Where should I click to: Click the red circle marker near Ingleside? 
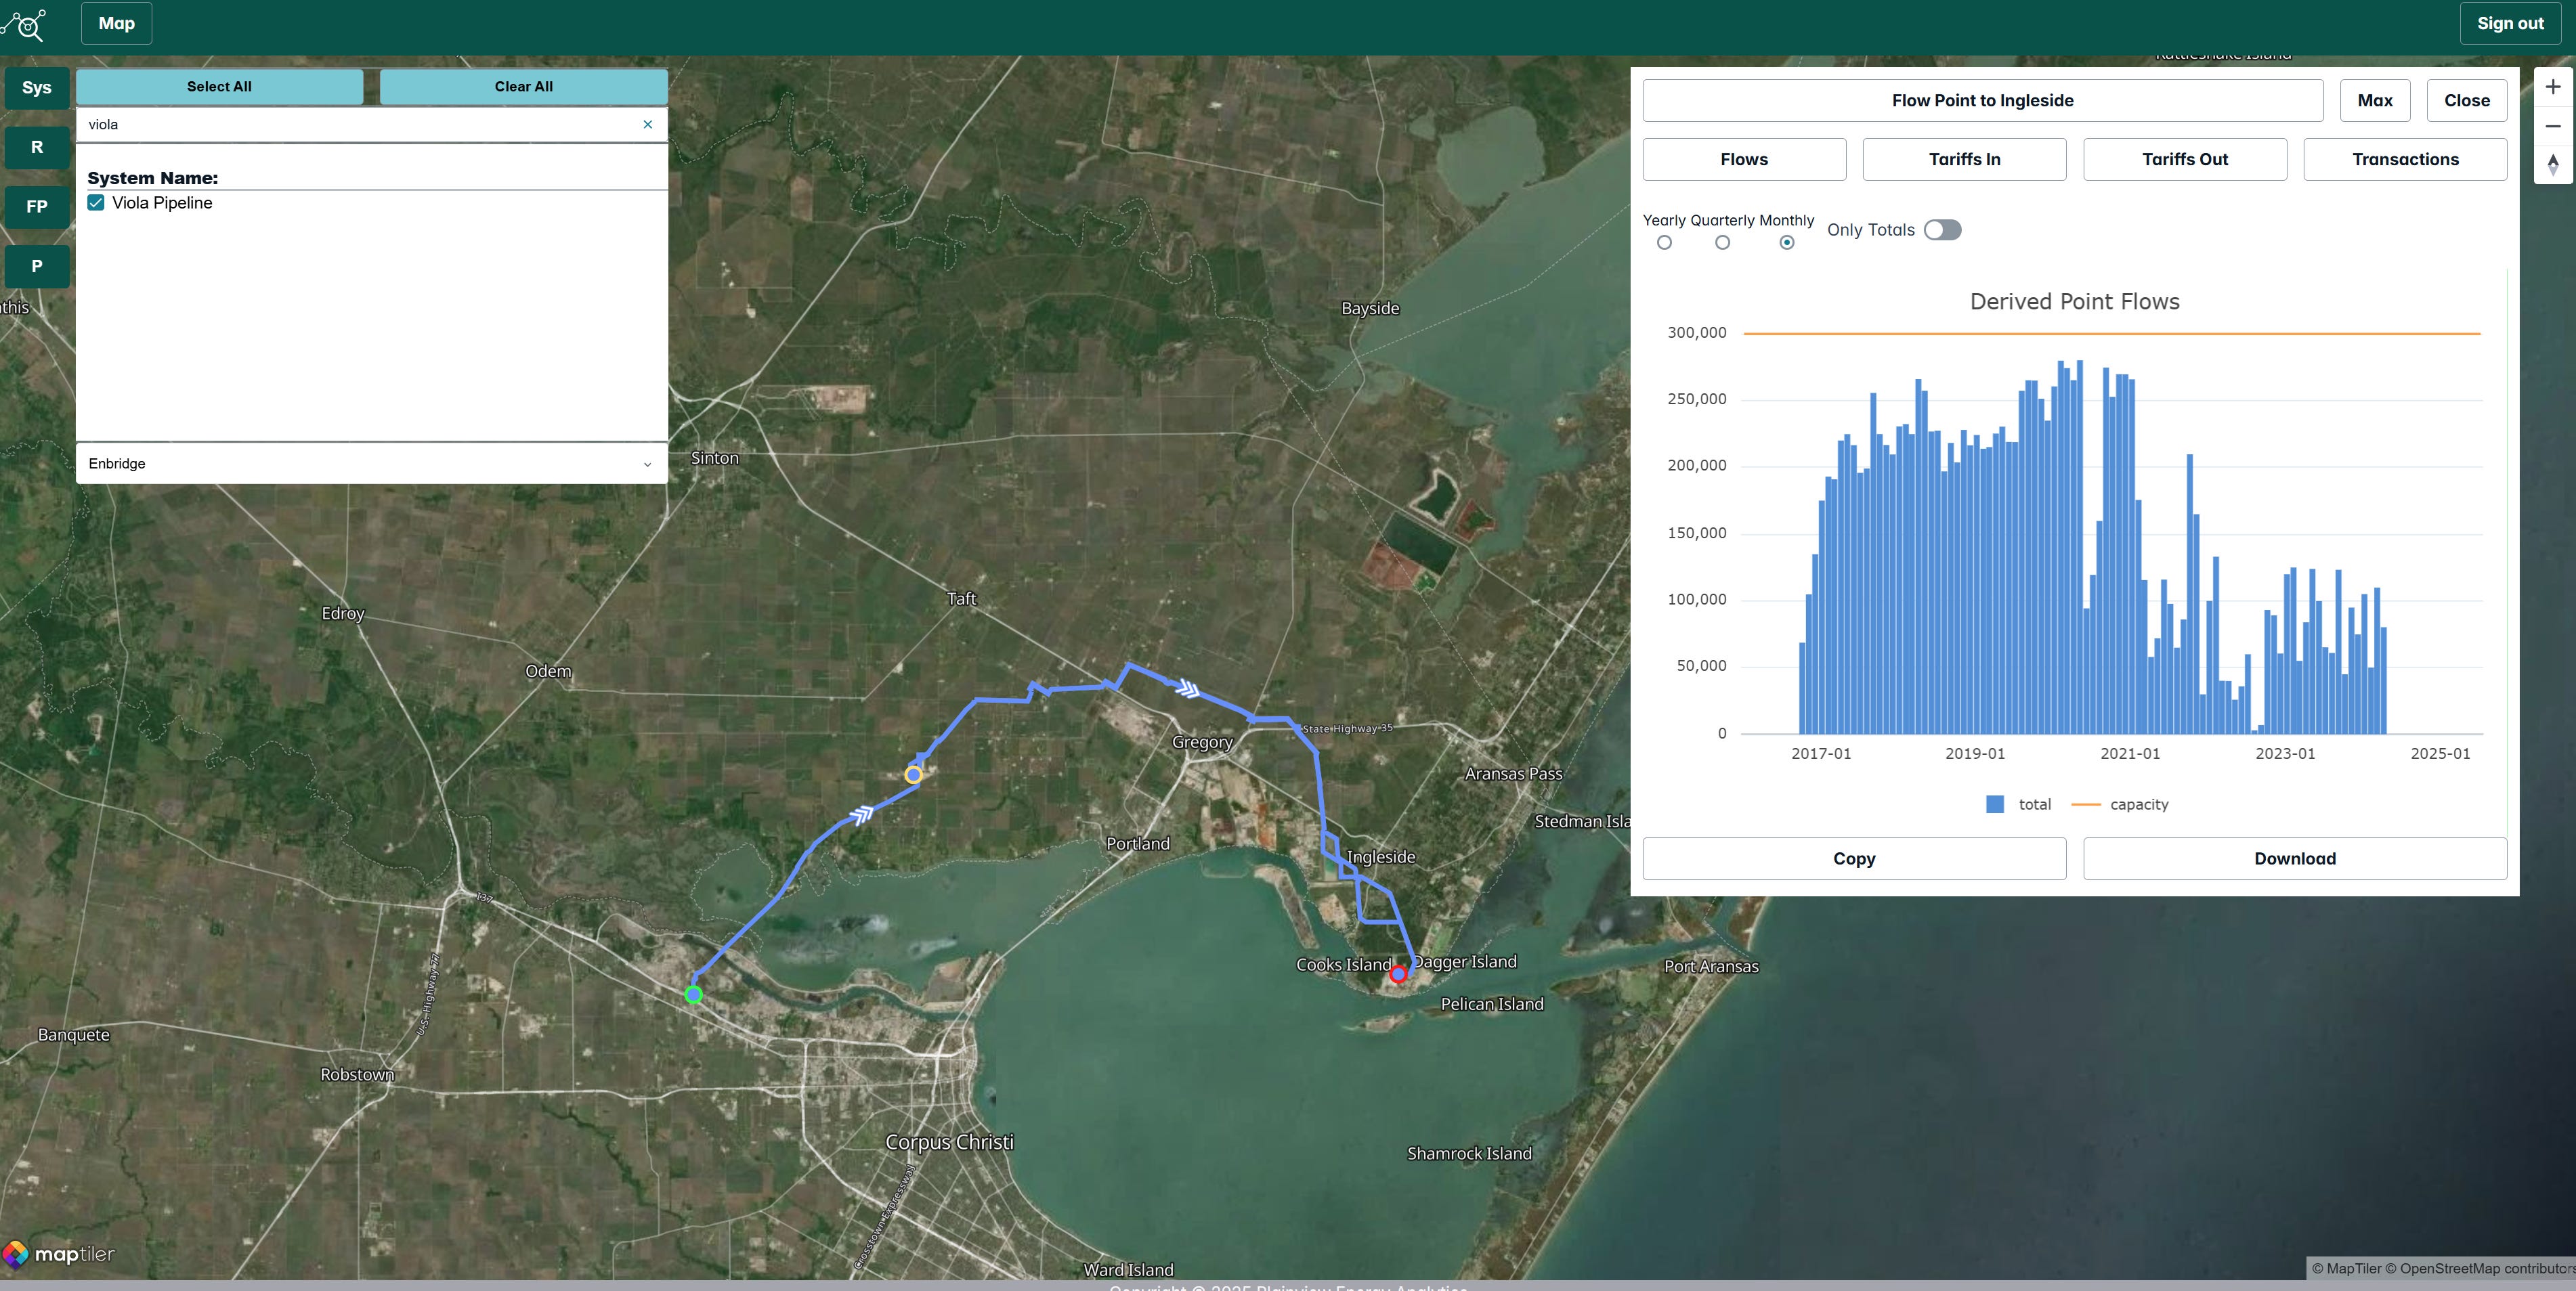[x=1398, y=973]
